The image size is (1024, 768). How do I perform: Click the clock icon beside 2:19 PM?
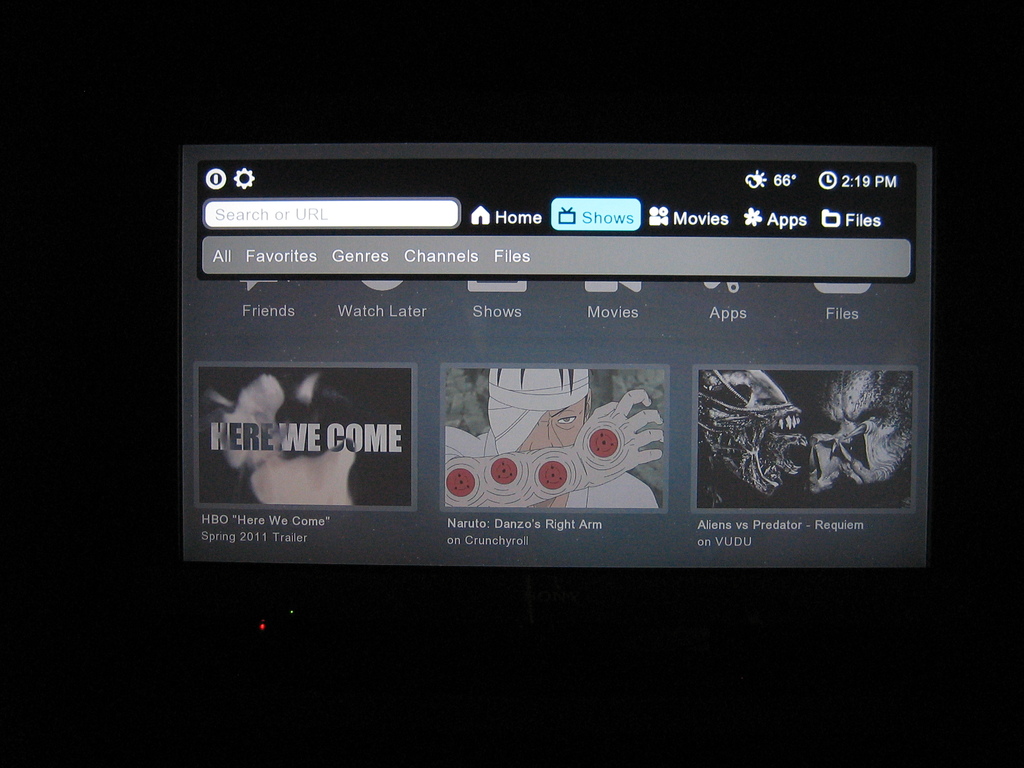point(827,180)
